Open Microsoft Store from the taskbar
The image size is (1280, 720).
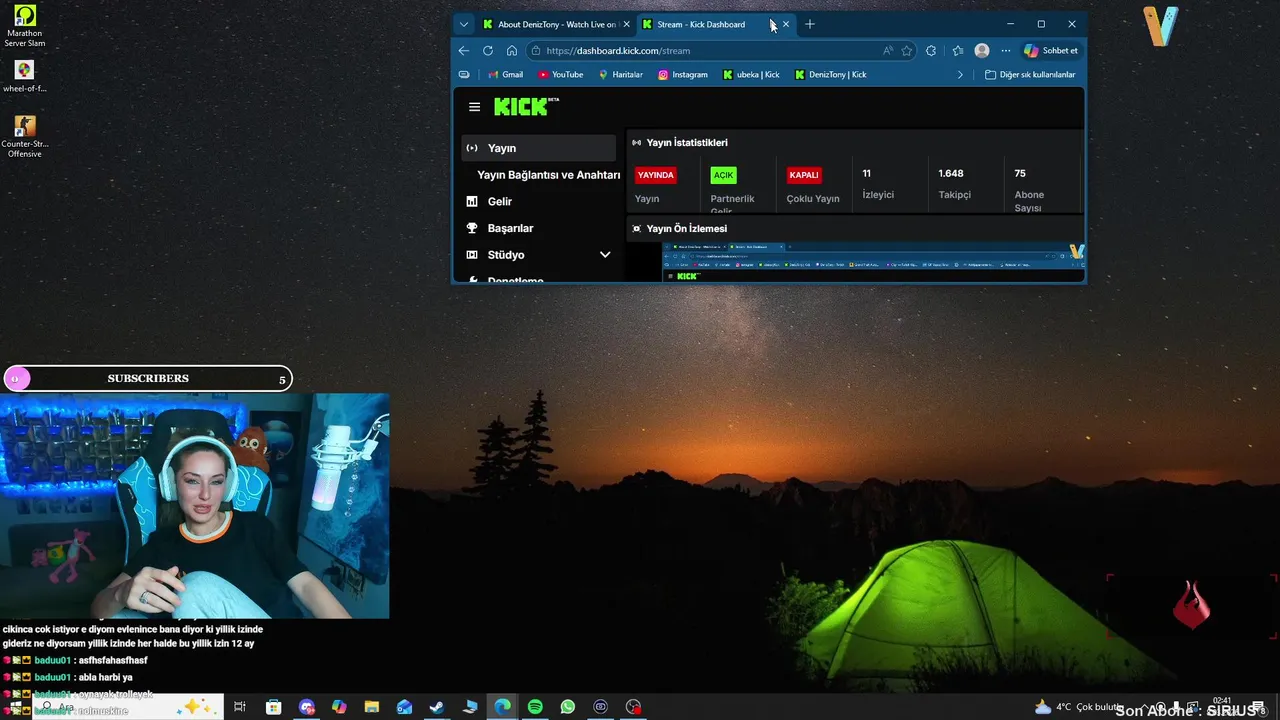click(x=273, y=707)
